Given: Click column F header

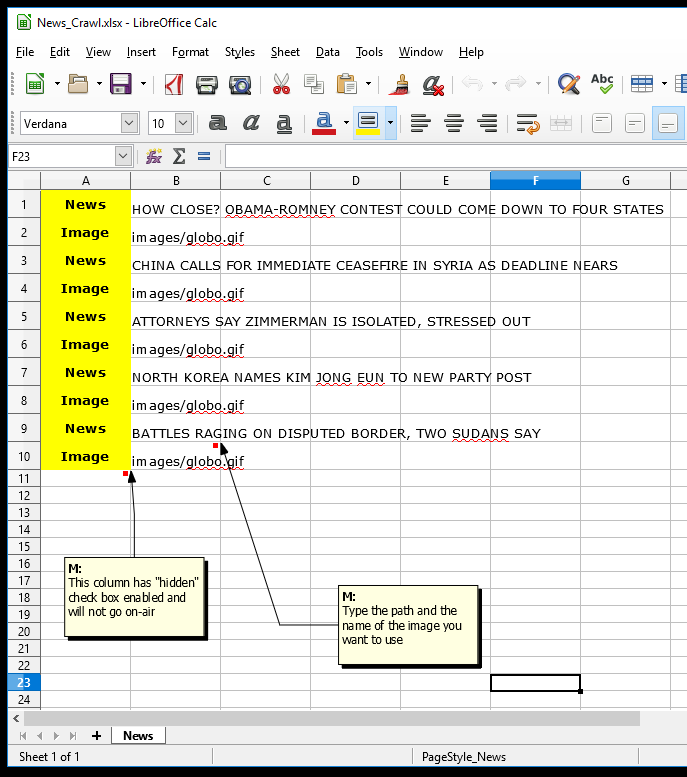Looking at the screenshot, I should (535, 180).
